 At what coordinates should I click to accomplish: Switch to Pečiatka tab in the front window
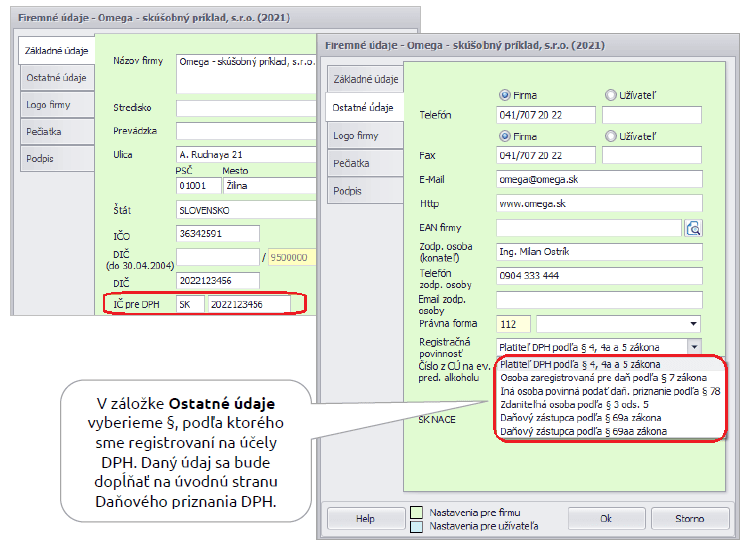click(352, 163)
